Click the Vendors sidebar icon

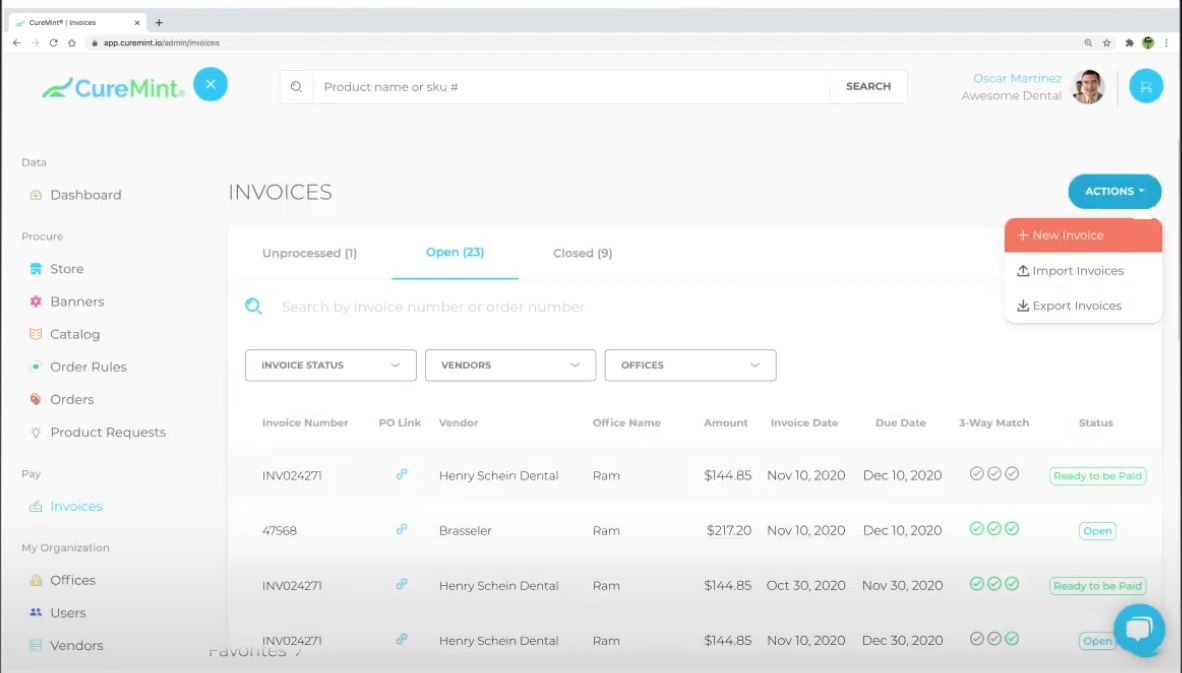[x=35, y=645]
